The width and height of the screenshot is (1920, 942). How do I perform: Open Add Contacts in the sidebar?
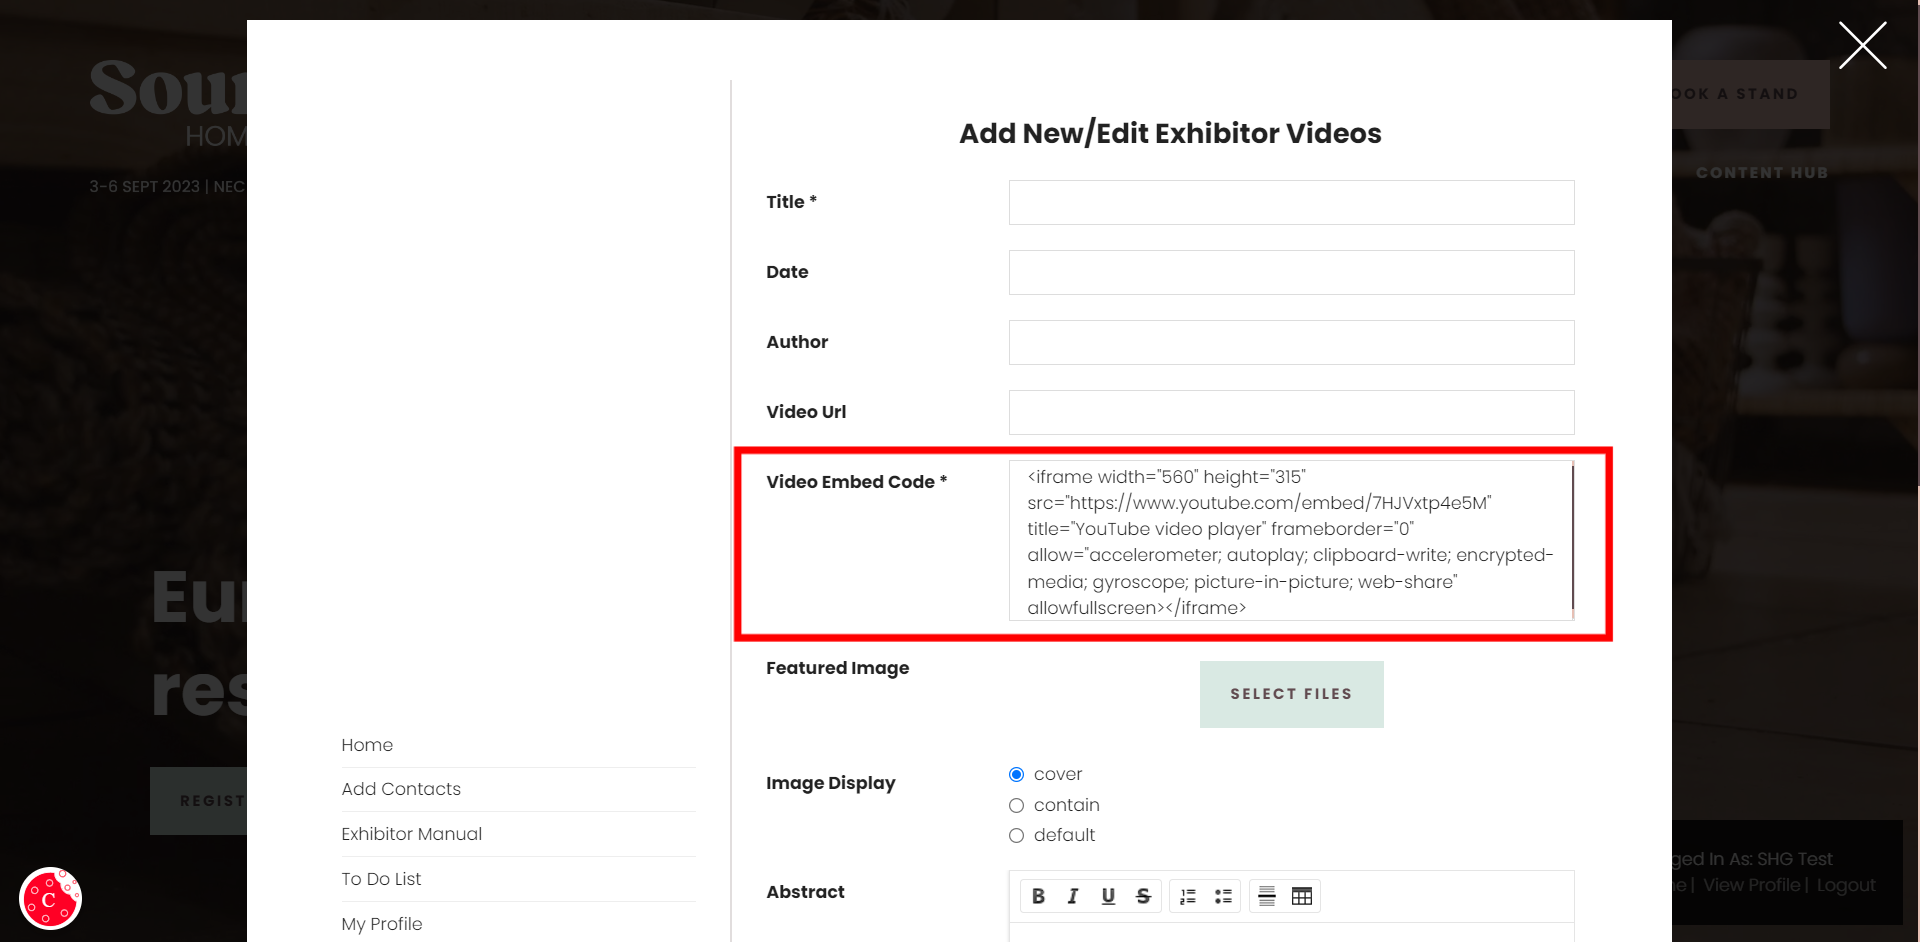tap(401, 789)
